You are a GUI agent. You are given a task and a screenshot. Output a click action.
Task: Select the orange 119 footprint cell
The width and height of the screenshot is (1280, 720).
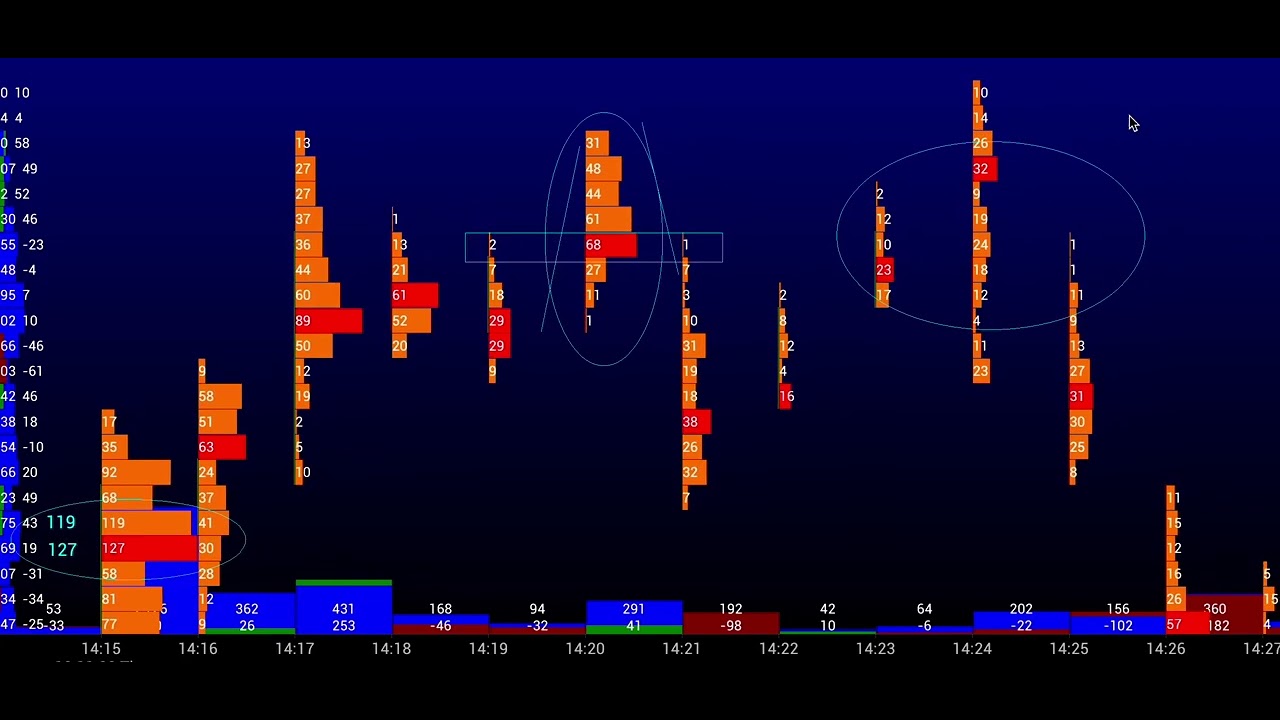145,523
